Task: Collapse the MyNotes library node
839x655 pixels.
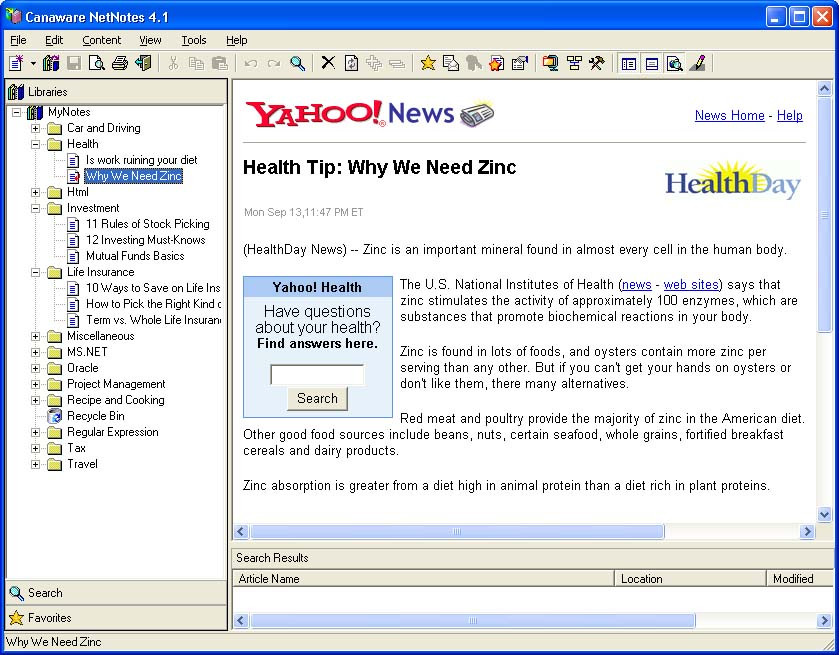Action: [17, 112]
